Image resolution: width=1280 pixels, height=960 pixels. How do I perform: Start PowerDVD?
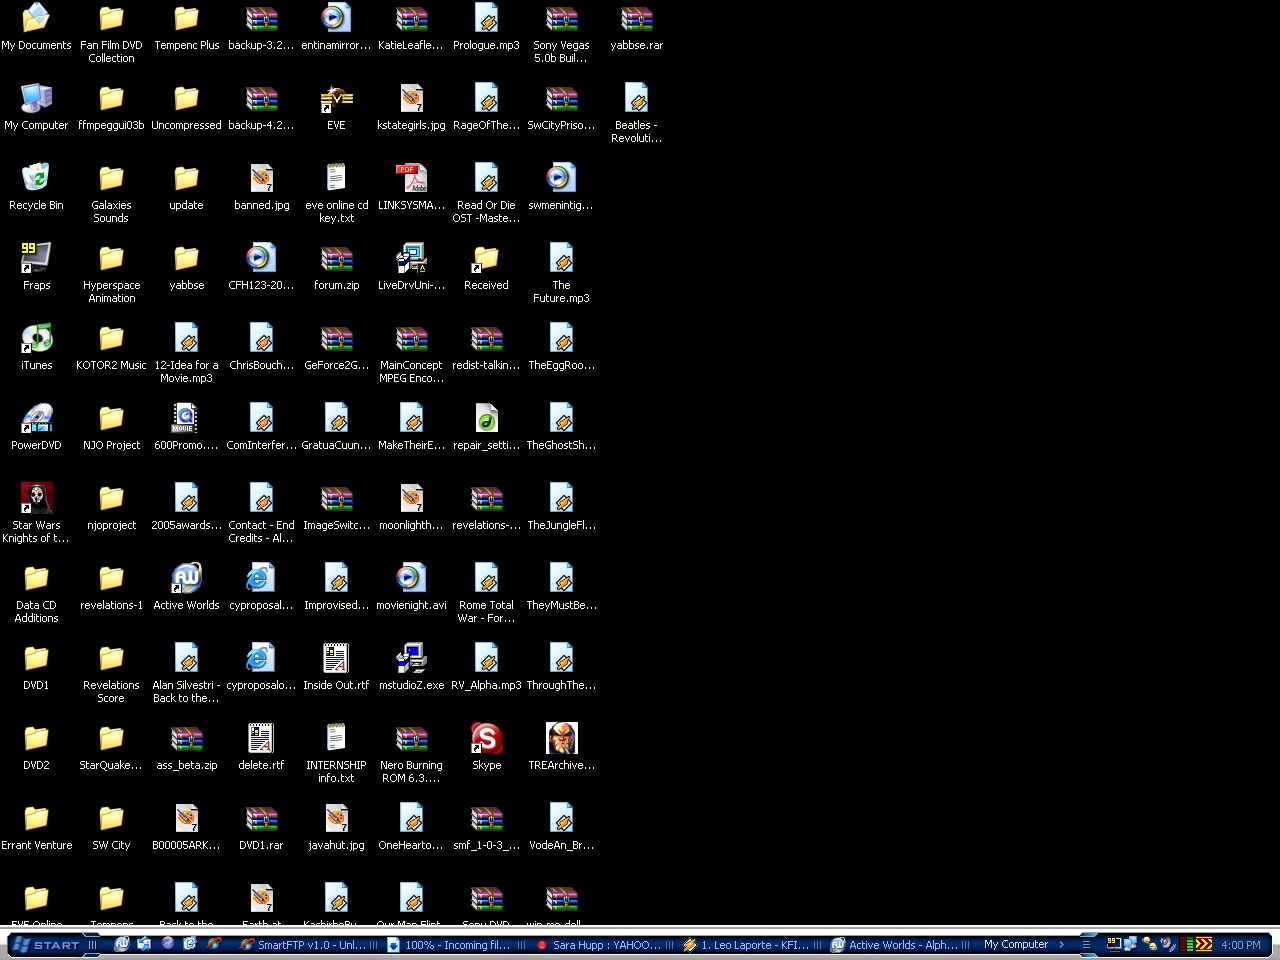click(x=36, y=418)
